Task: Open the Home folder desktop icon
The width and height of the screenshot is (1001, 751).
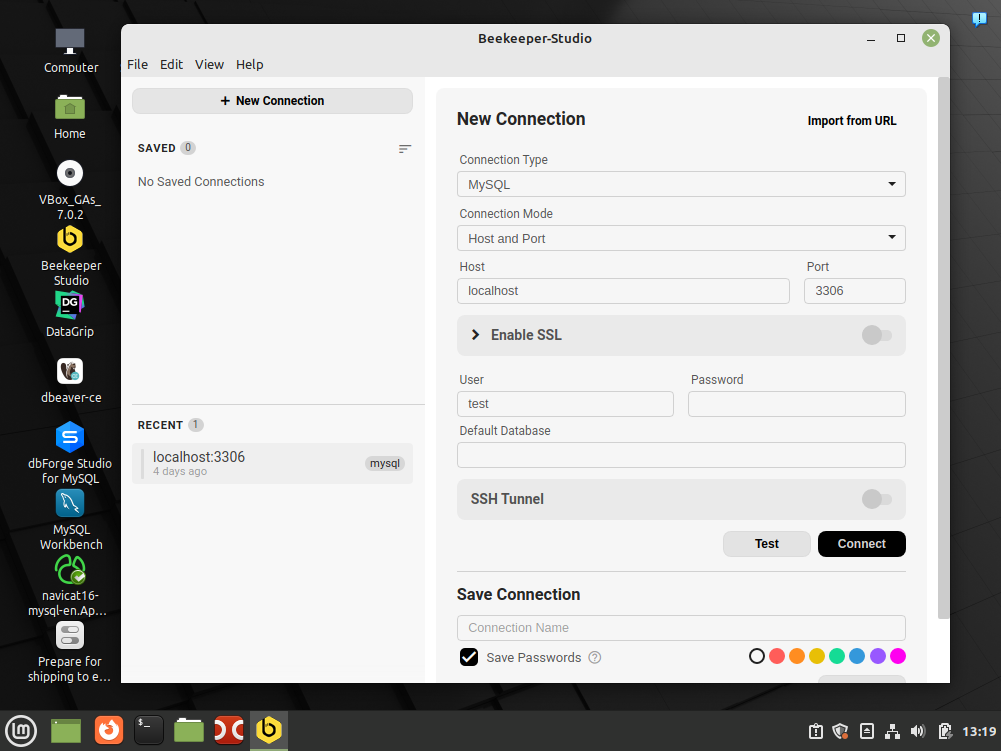Action: pyautogui.click(x=70, y=117)
